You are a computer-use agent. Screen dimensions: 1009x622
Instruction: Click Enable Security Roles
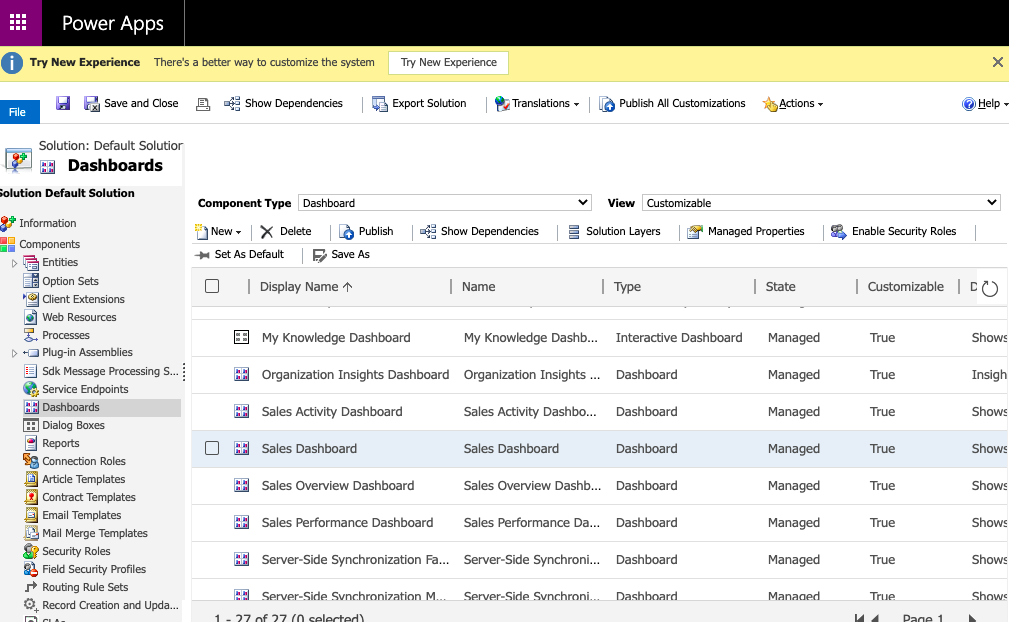893,232
